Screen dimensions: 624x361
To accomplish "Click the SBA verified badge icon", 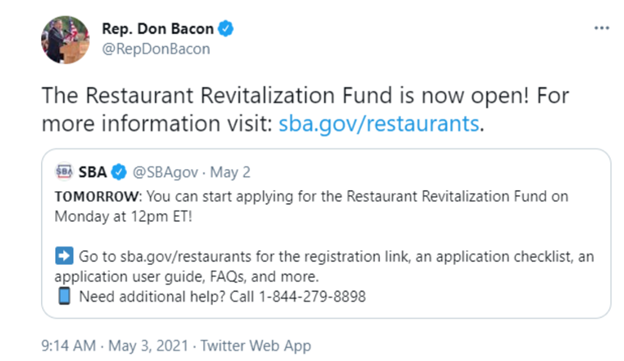I will tap(119, 172).
